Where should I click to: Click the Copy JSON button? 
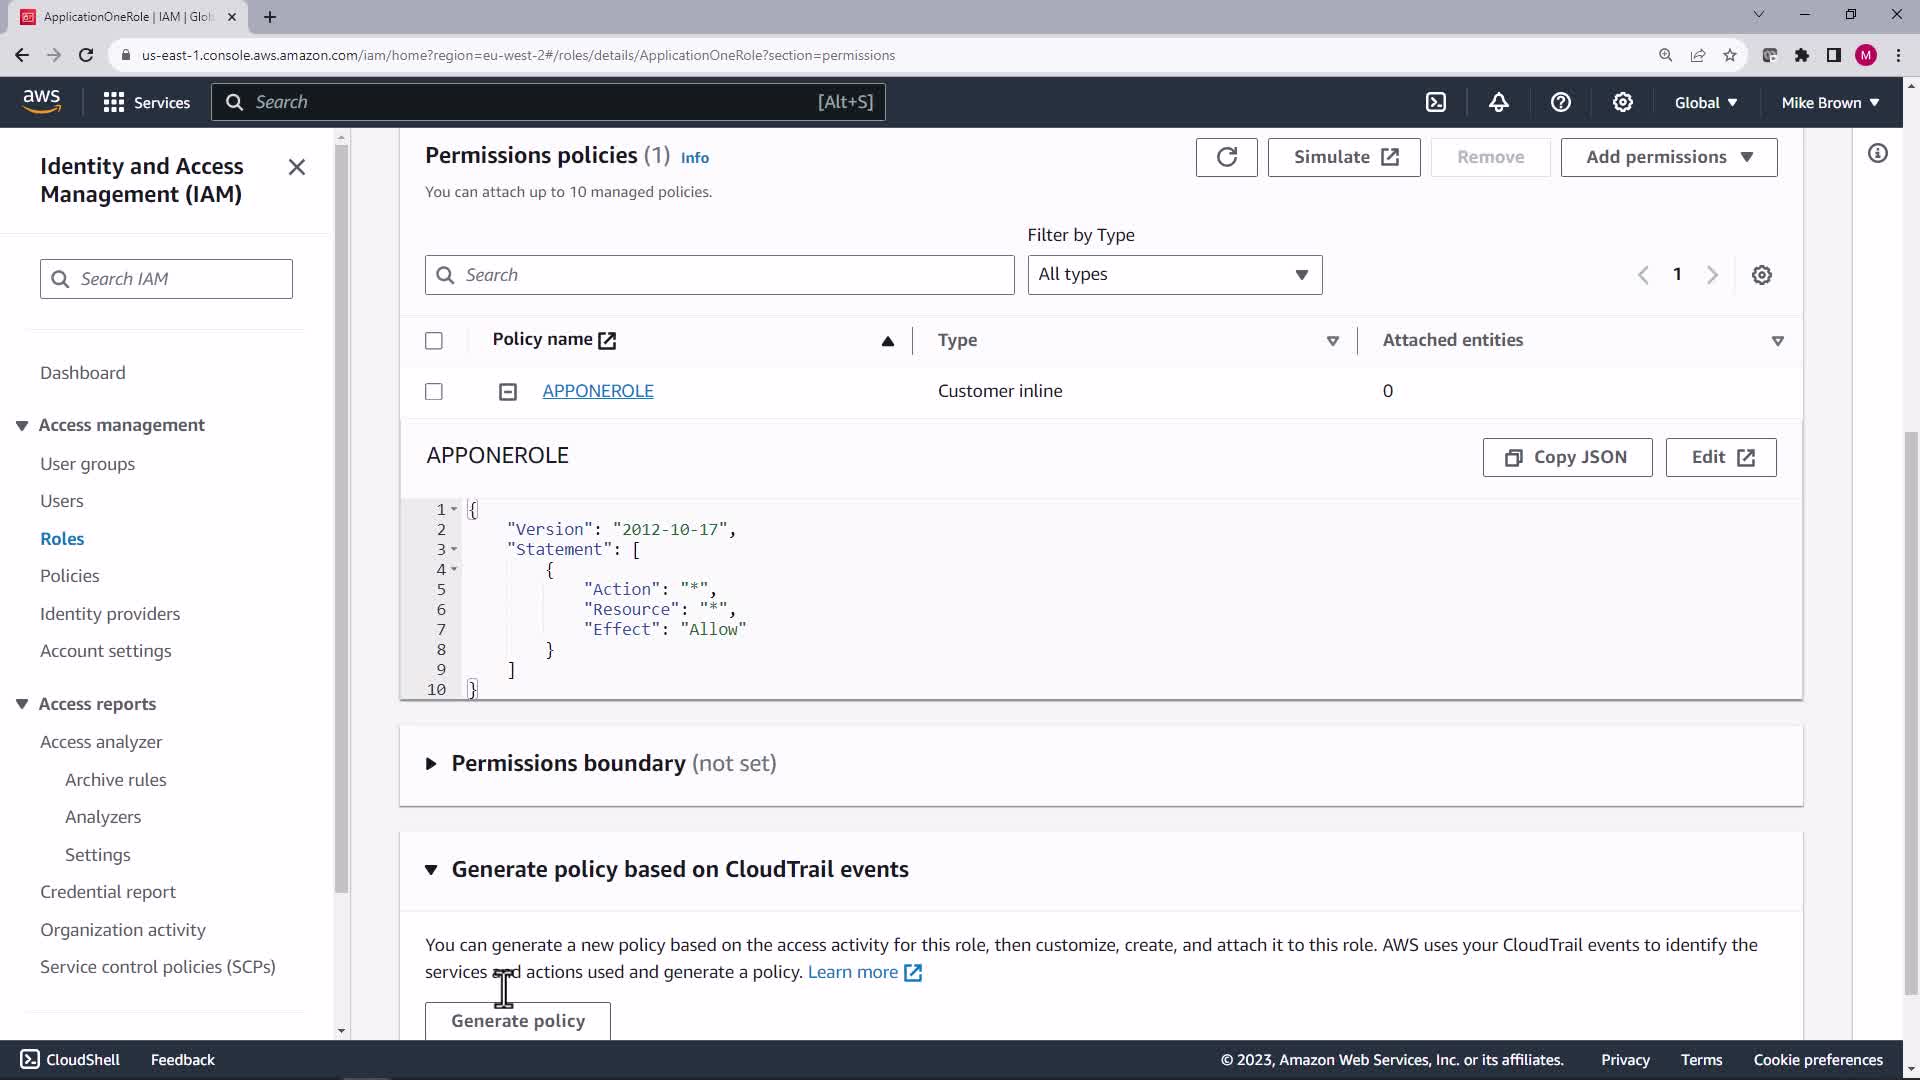point(1567,457)
